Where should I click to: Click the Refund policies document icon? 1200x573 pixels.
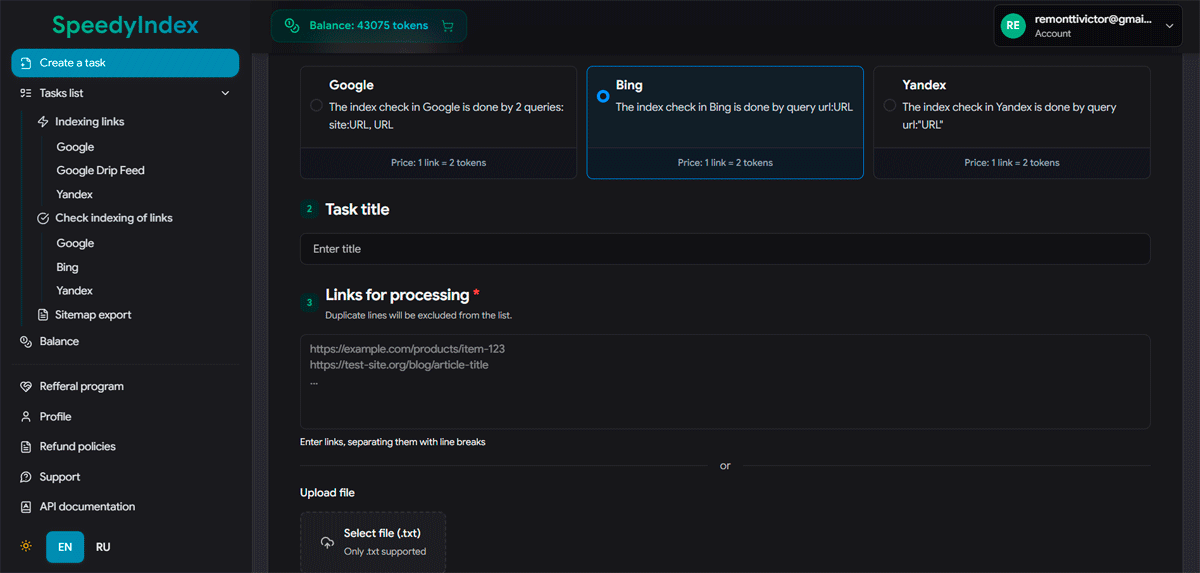[26, 447]
